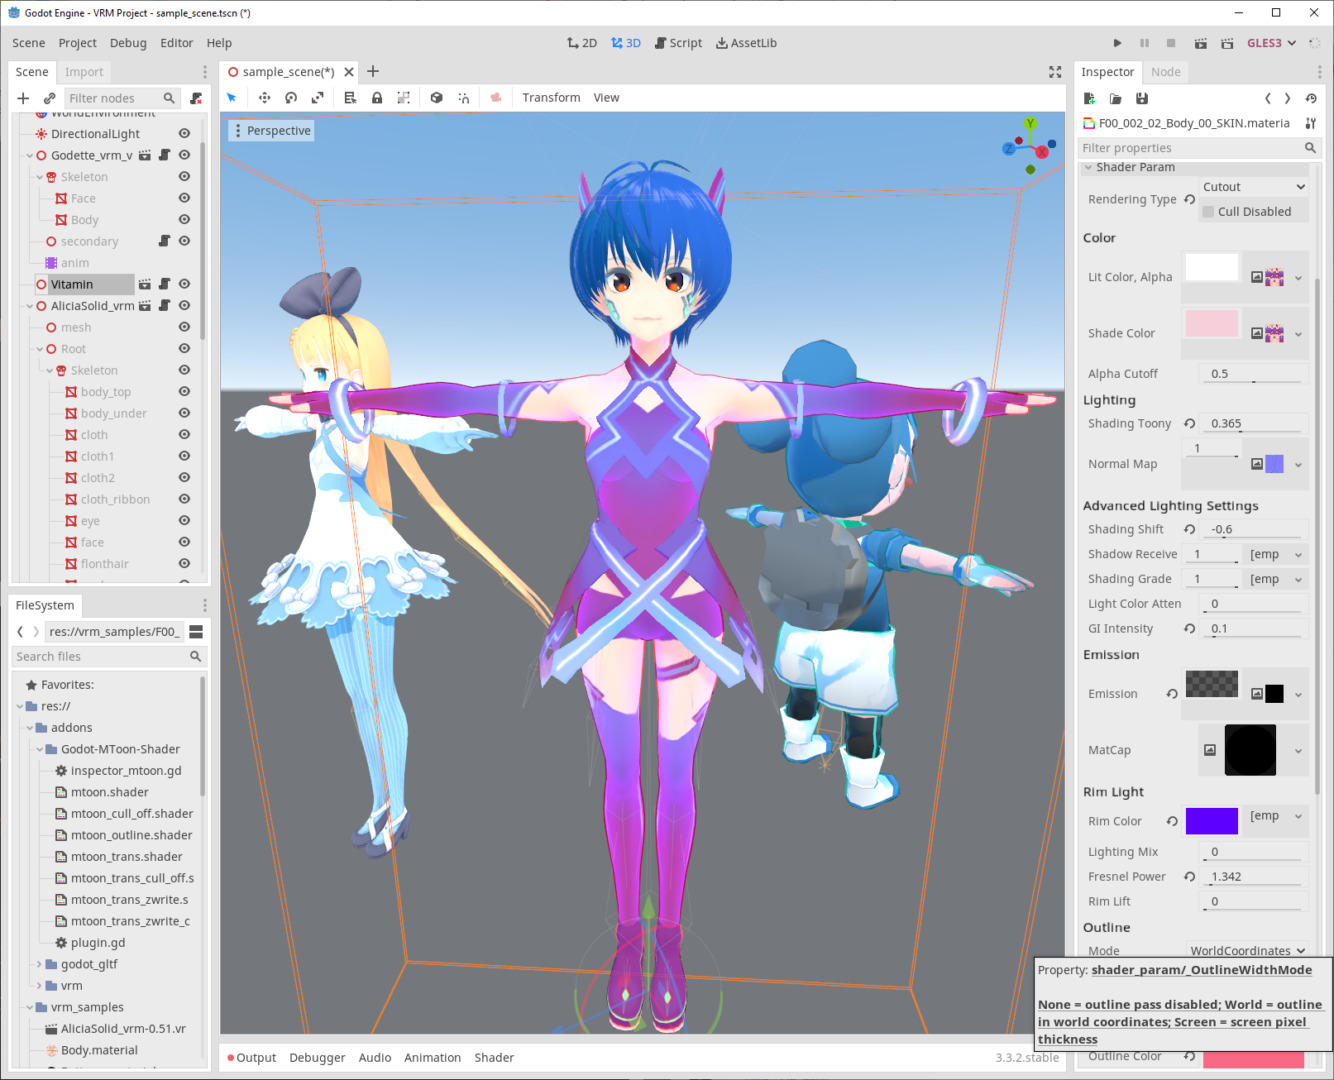Enable the Cull Disabled checkbox
The image size is (1334, 1080).
coord(1208,212)
